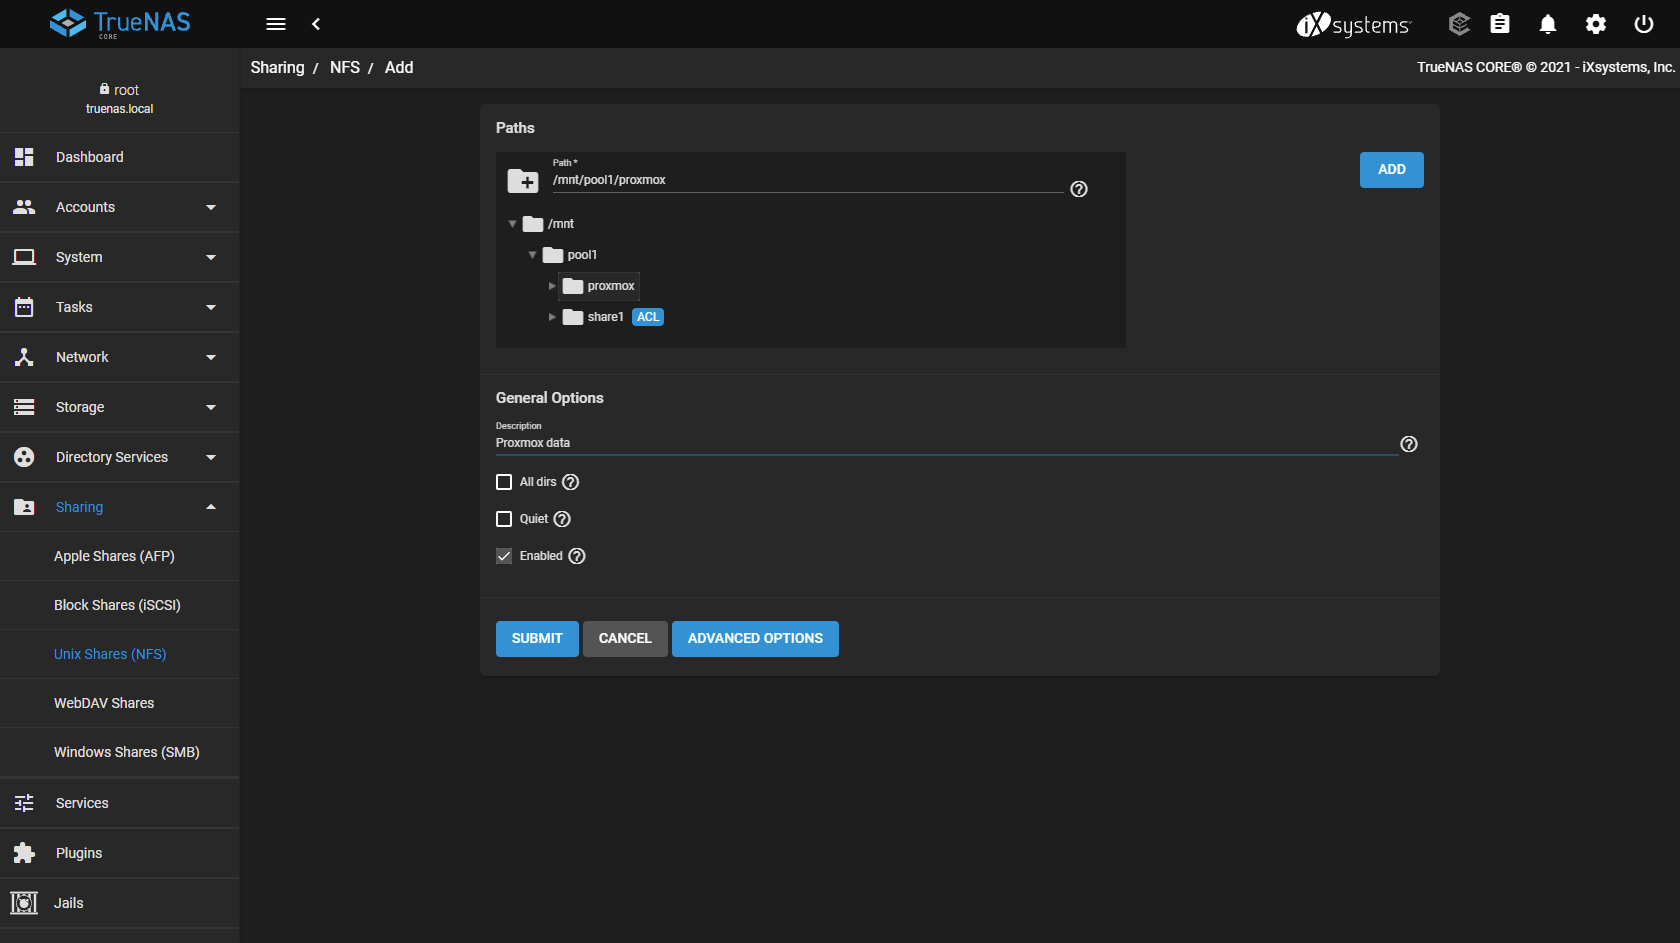
Task: Open help for Enabled option
Action: (577, 556)
